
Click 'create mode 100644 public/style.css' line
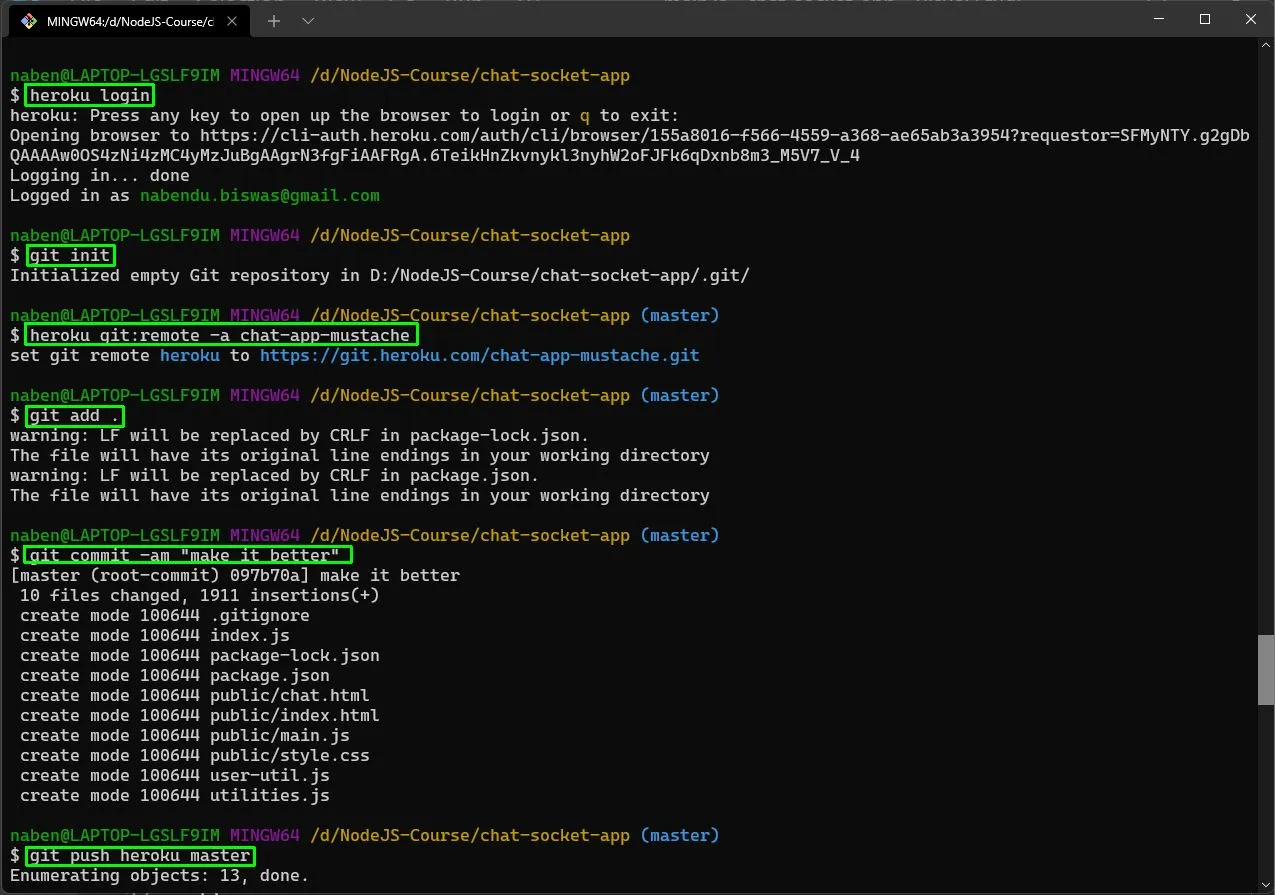195,756
